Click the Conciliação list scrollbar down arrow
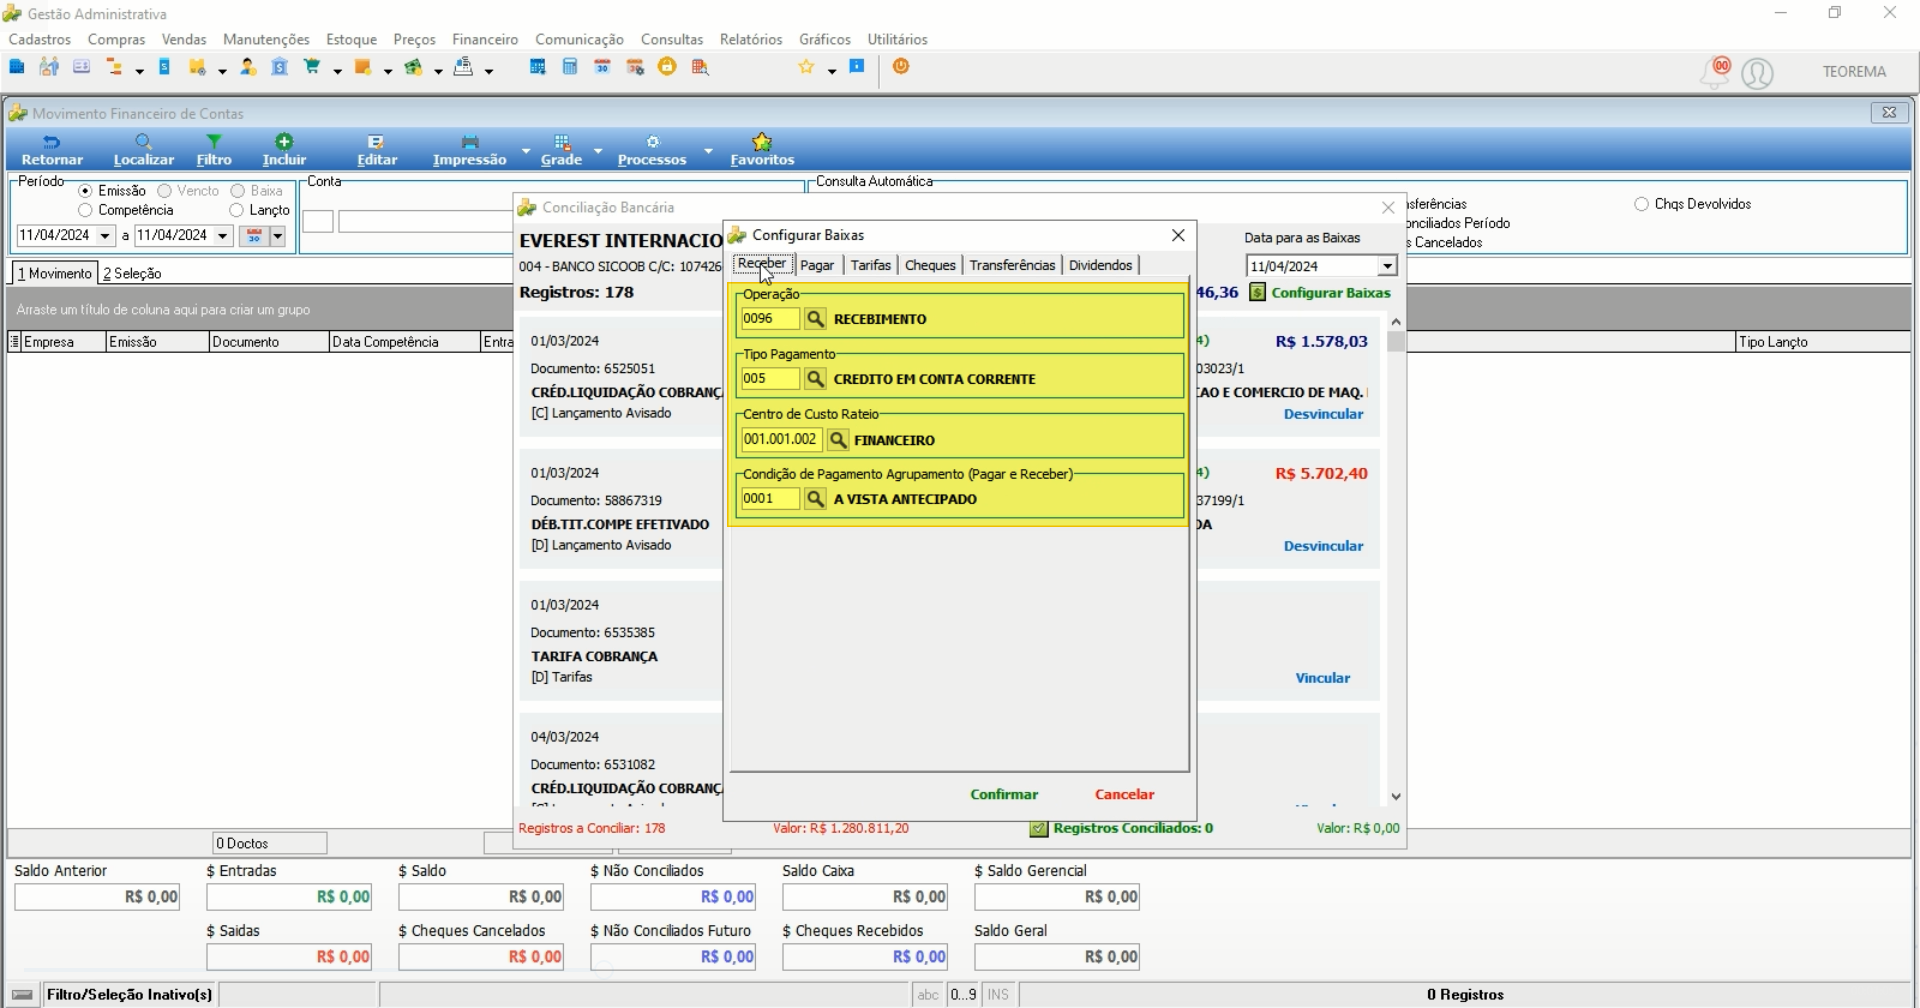This screenshot has width=1920, height=1008. tap(1396, 797)
